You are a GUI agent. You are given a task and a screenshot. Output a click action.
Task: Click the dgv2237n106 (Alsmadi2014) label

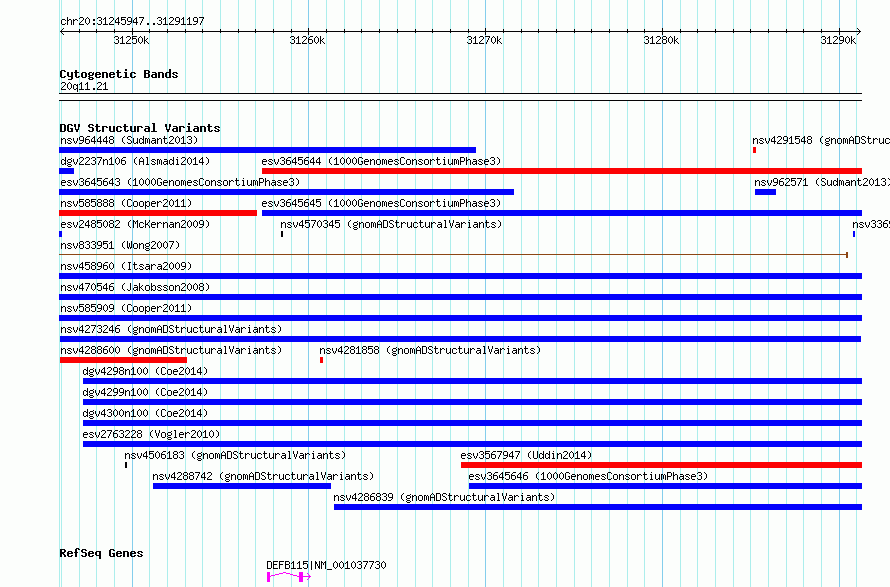[135, 161]
